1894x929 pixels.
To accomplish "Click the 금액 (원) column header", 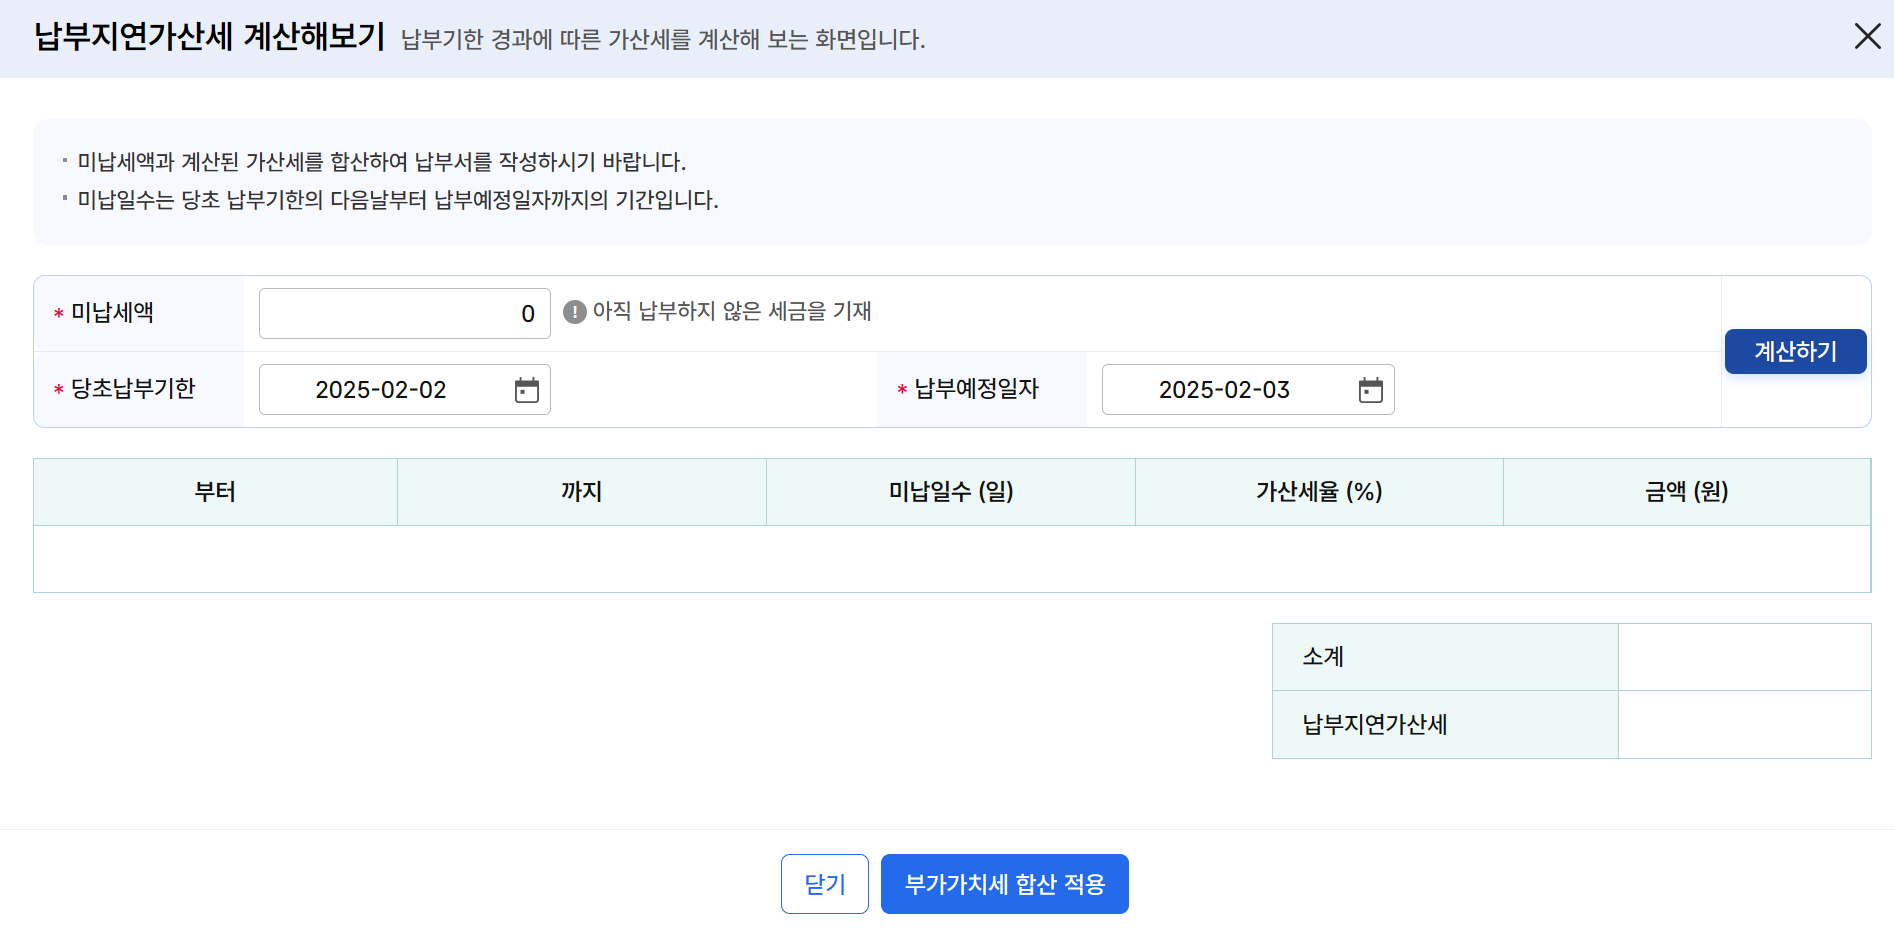I will point(1687,492).
